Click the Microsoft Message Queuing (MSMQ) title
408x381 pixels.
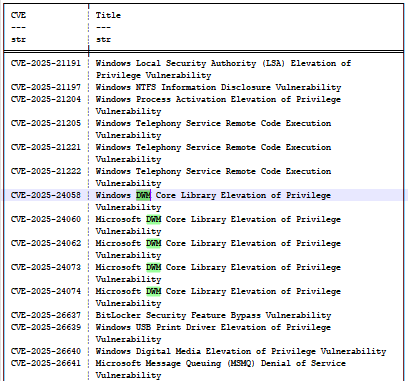pyautogui.click(x=221, y=369)
